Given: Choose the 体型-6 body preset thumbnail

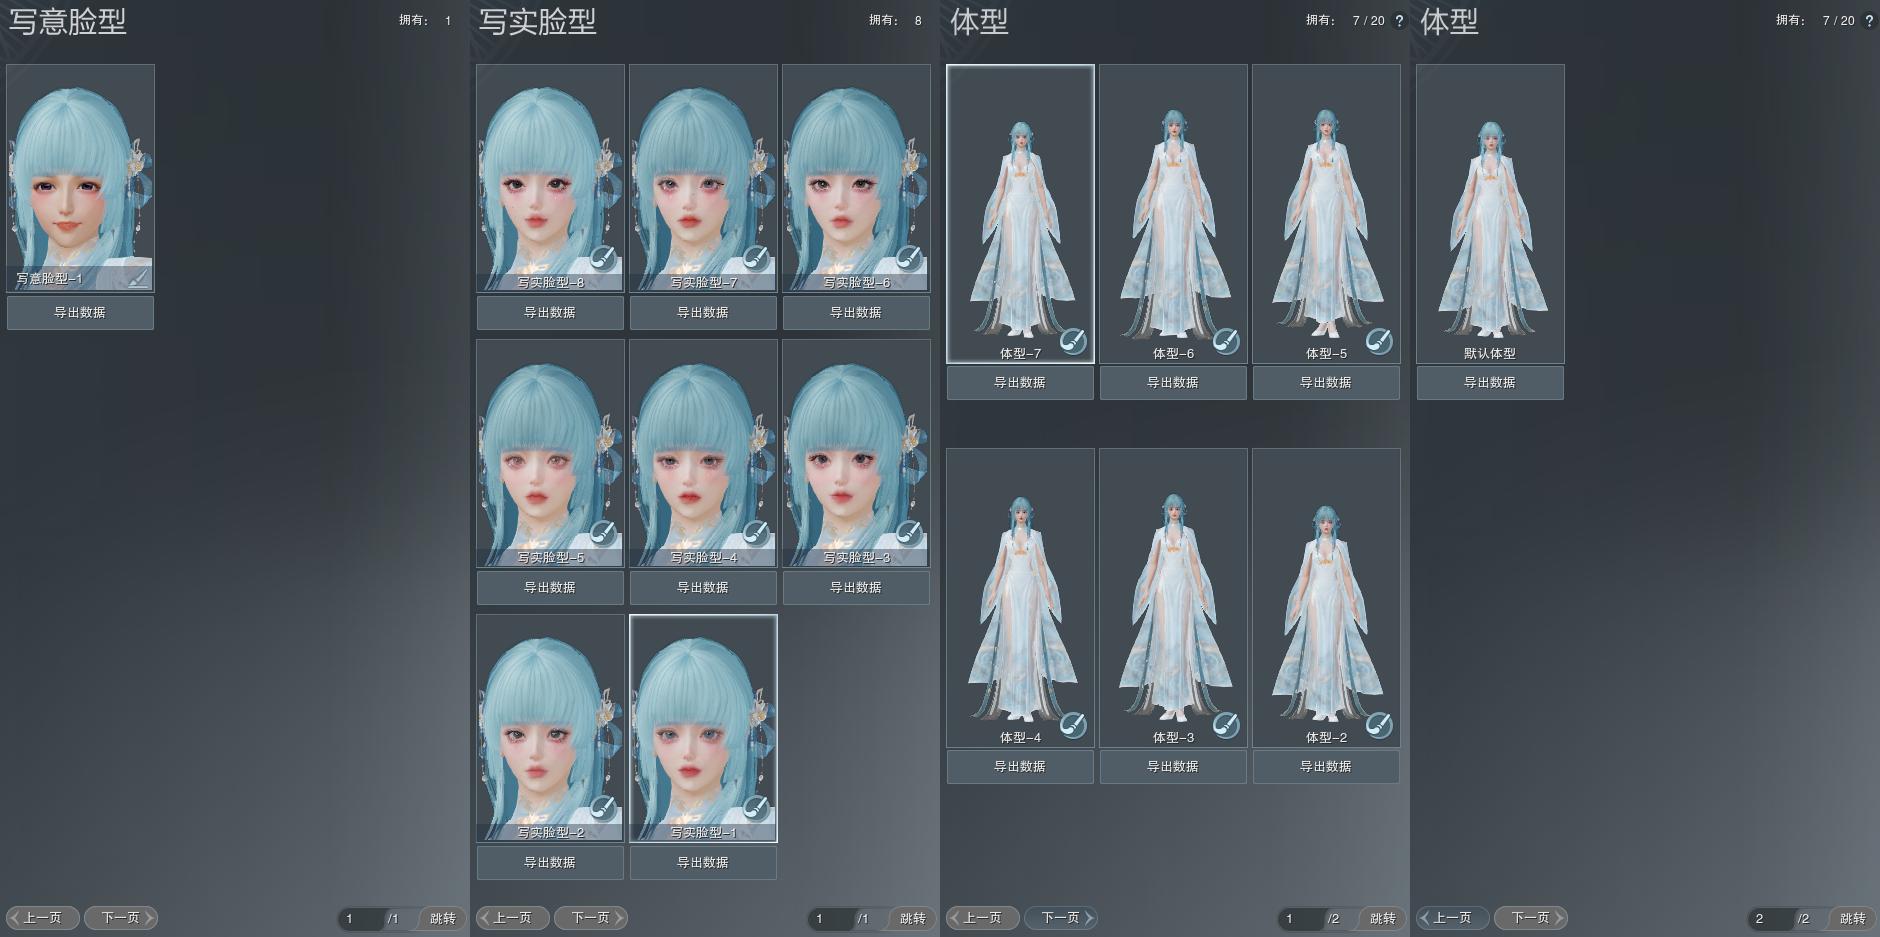Looking at the screenshot, I should pos(1173,210).
